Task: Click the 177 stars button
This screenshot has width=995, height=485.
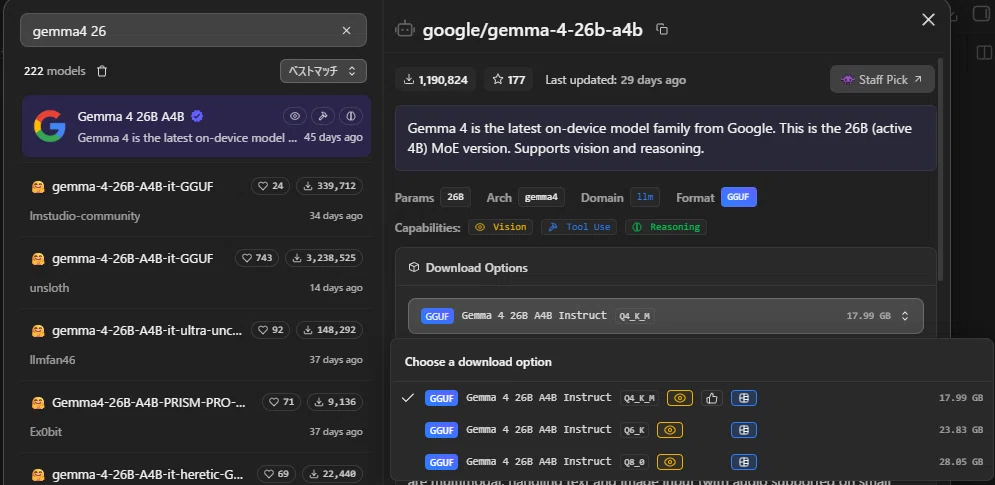Action: (x=509, y=80)
